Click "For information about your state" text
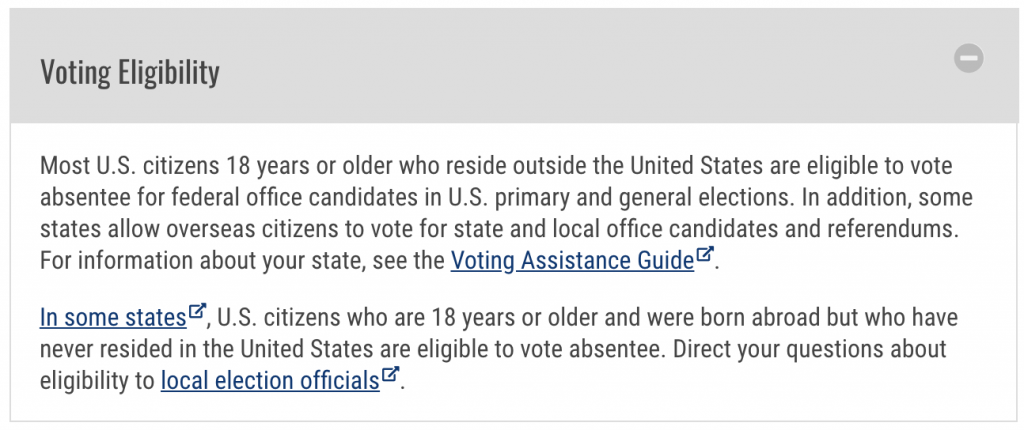Screen dimensions: 1024x430 (x=202, y=260)
